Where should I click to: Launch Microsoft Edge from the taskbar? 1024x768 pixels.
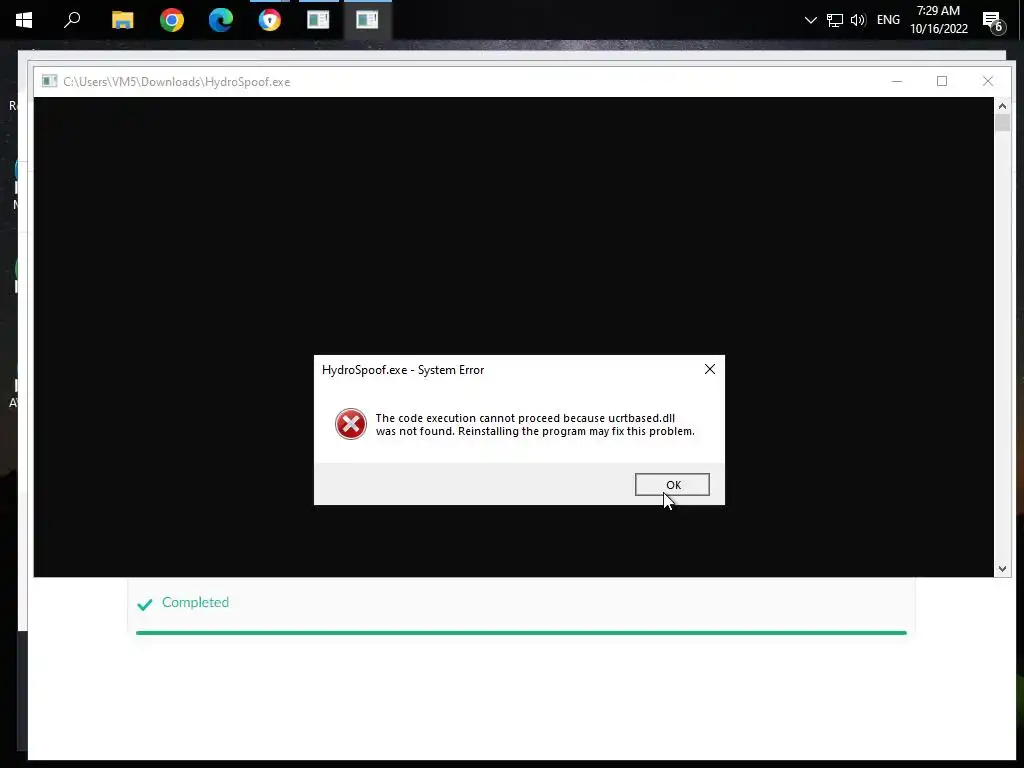click(221, 20)
